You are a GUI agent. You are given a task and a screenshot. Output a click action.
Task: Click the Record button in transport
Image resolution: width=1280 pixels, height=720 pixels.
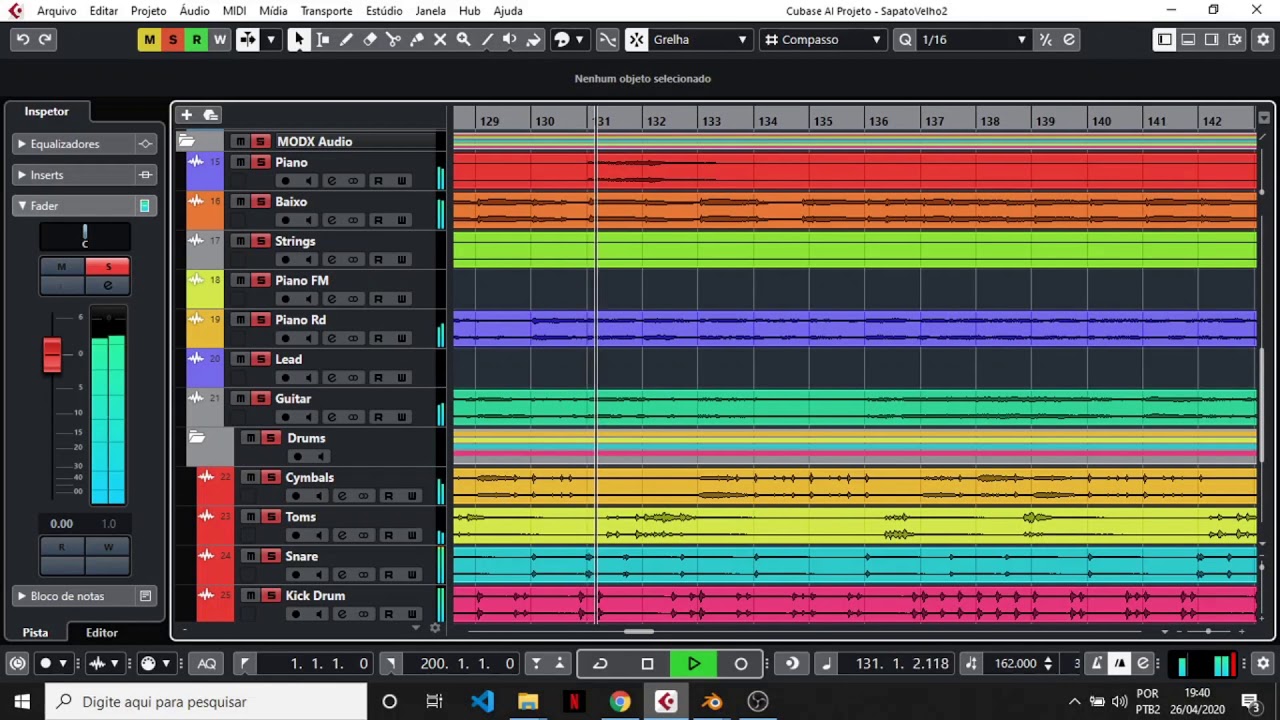(x=740, y=663)
